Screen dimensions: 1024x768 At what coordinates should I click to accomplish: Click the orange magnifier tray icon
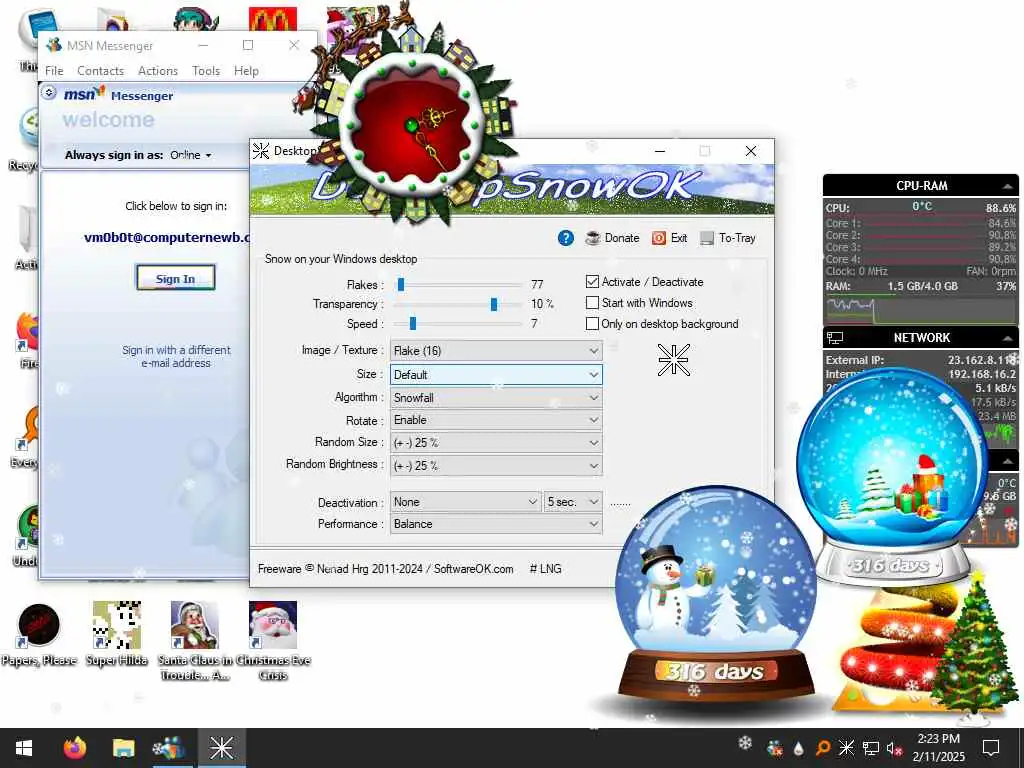point(823,748)
